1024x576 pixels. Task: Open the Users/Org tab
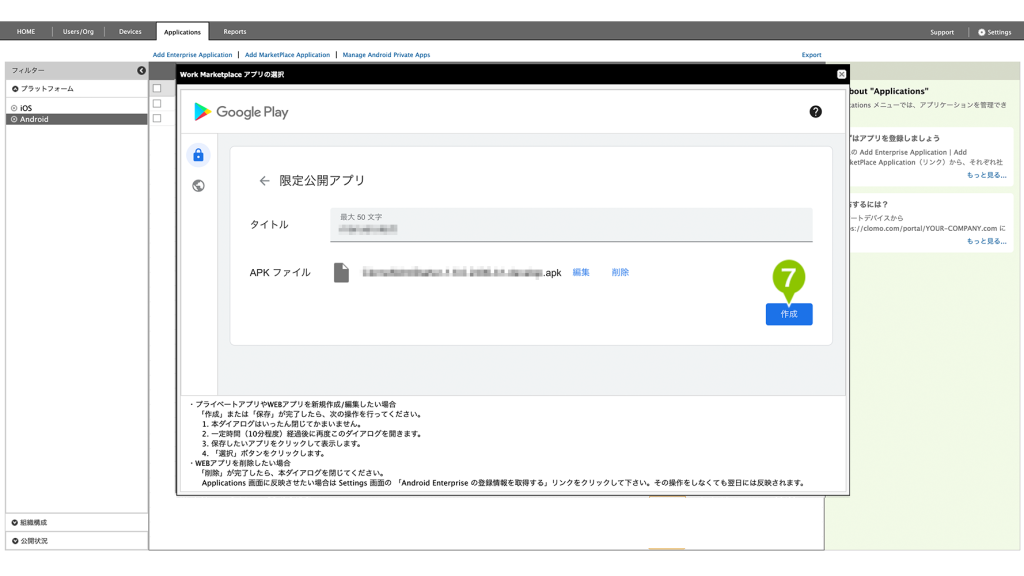pos(78,31)
